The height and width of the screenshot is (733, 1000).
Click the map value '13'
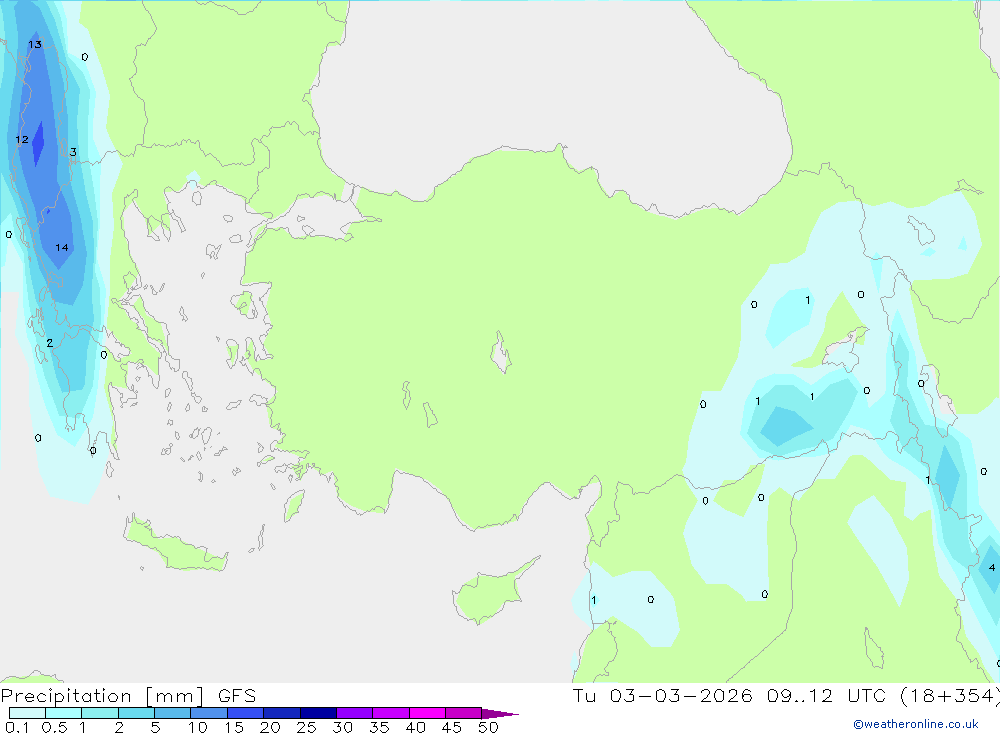35,44
